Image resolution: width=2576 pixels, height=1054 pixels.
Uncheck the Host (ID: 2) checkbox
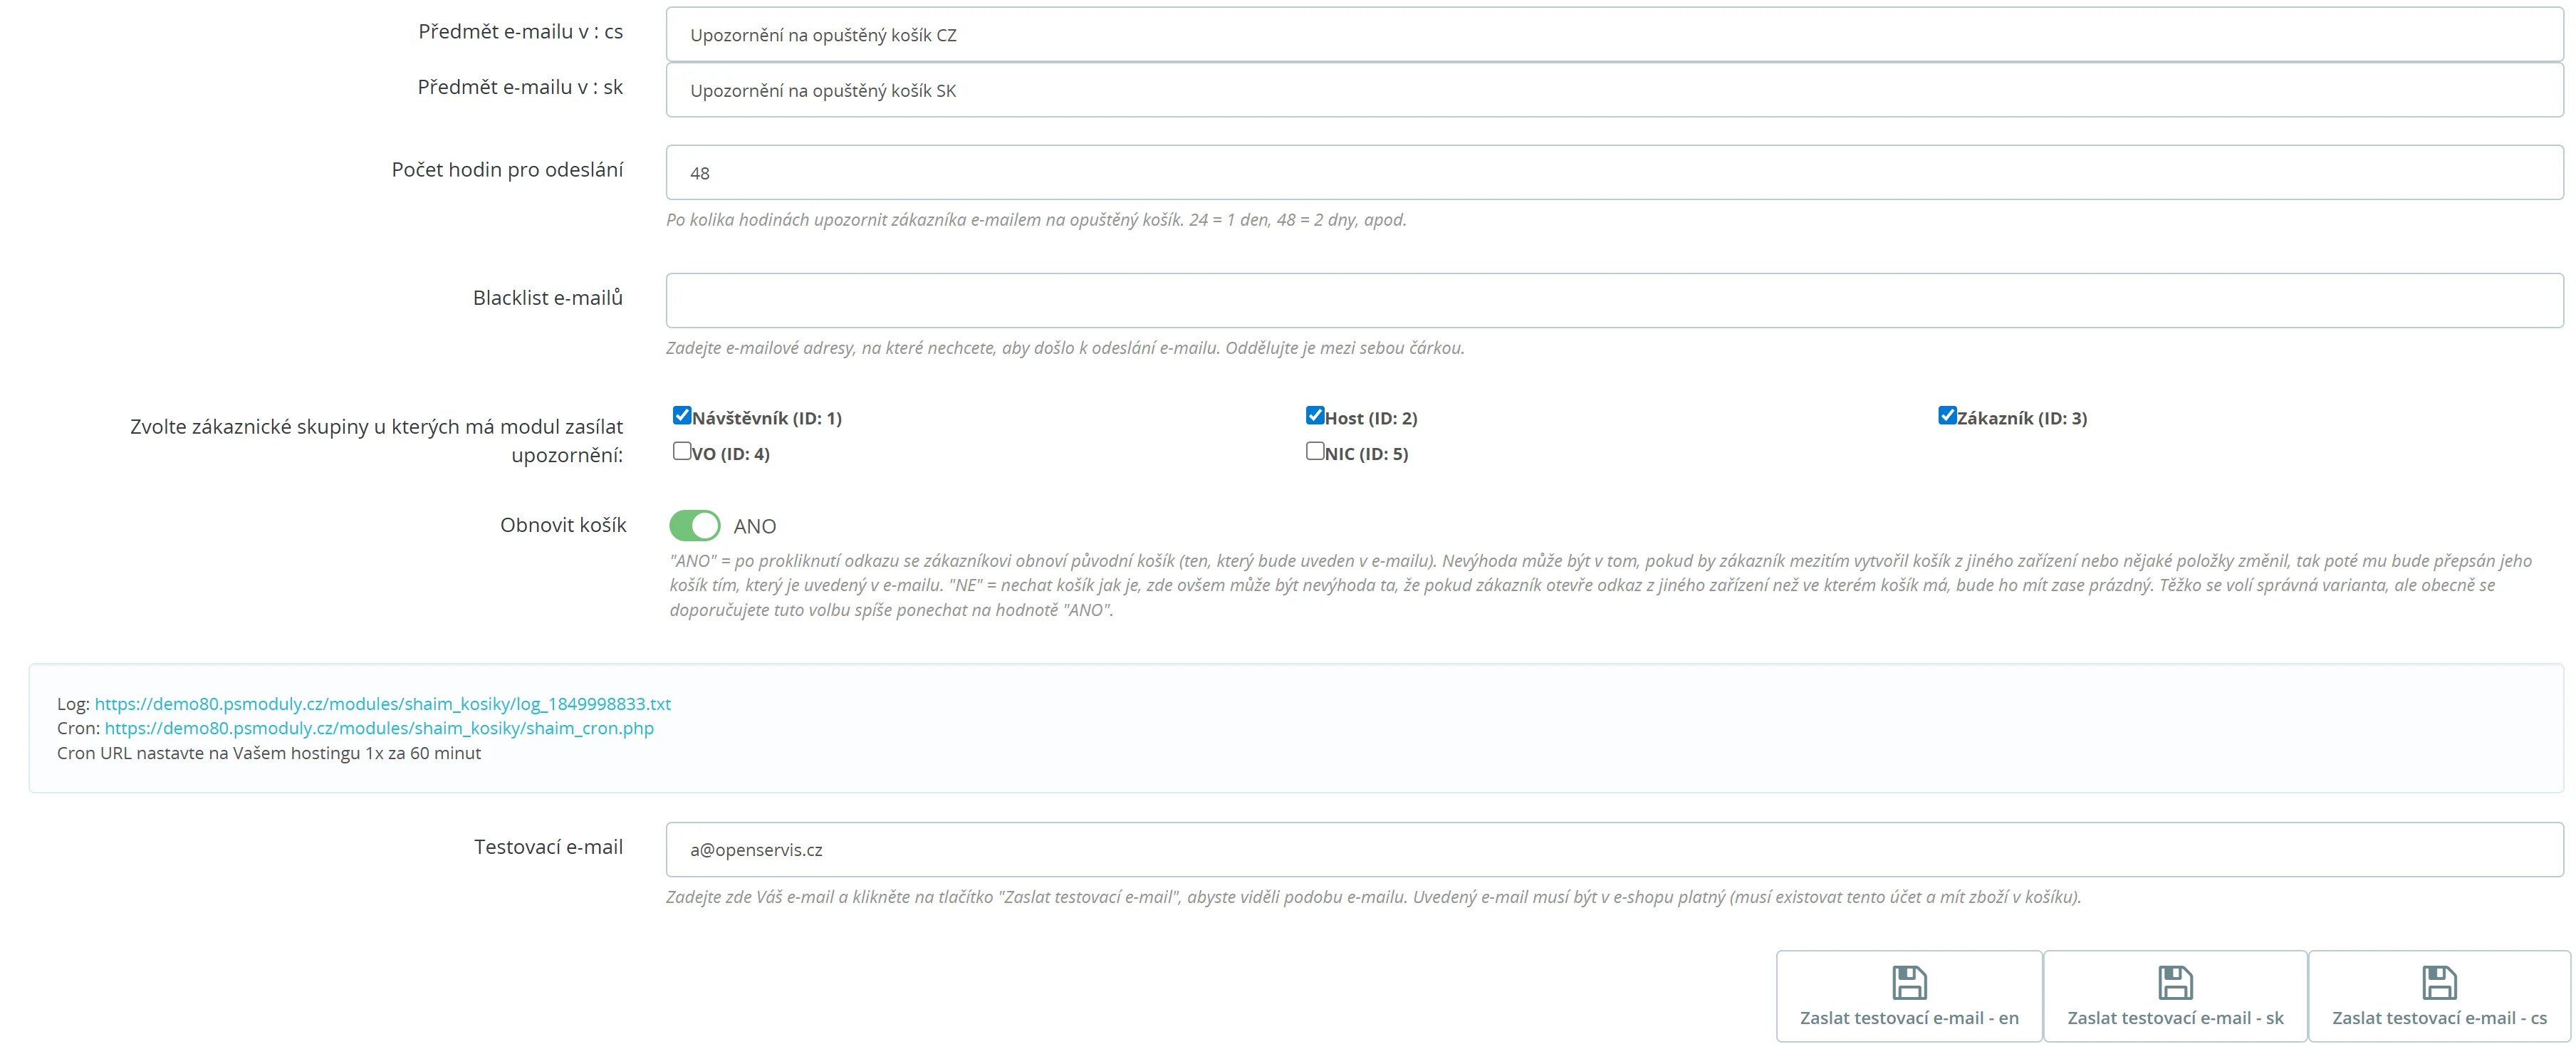click(x=1315, y=415)
